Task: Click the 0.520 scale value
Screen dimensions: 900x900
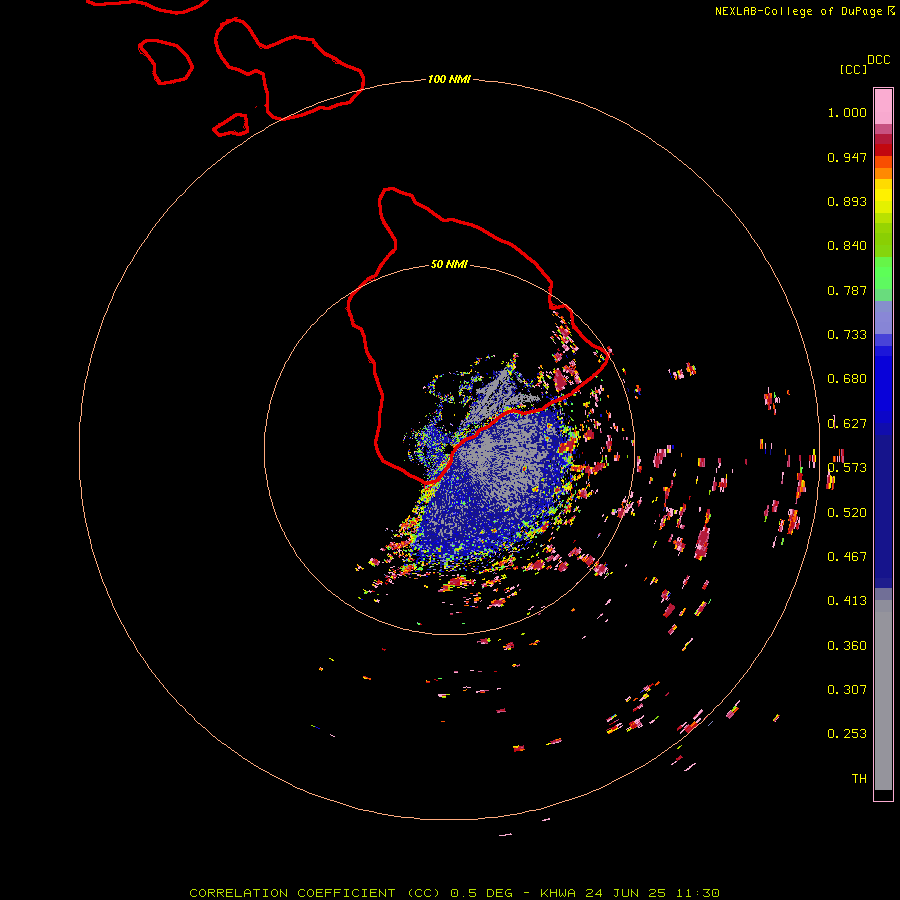Action: (847, 513)
